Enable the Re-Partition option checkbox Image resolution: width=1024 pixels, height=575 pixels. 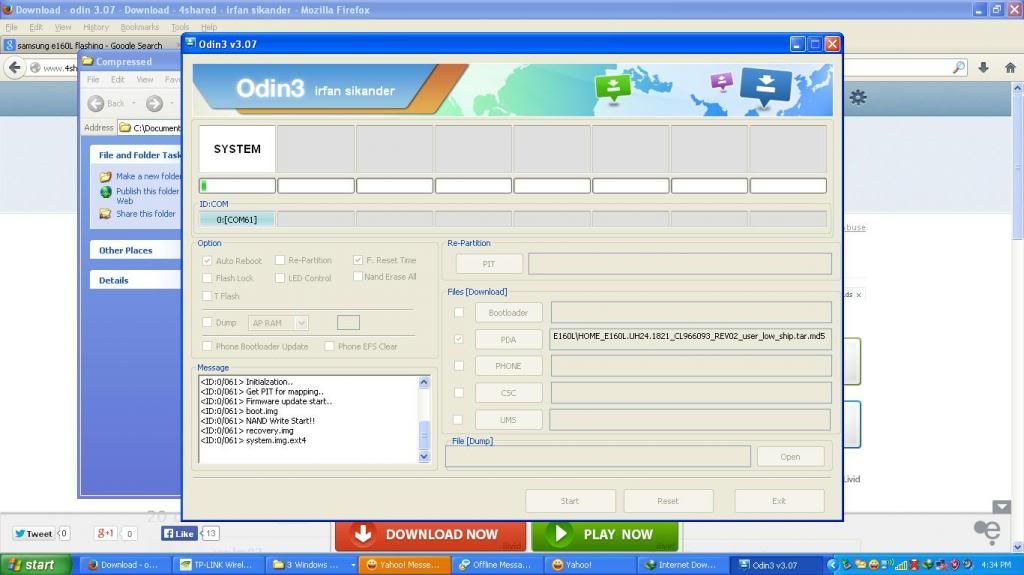pos(280,260)
